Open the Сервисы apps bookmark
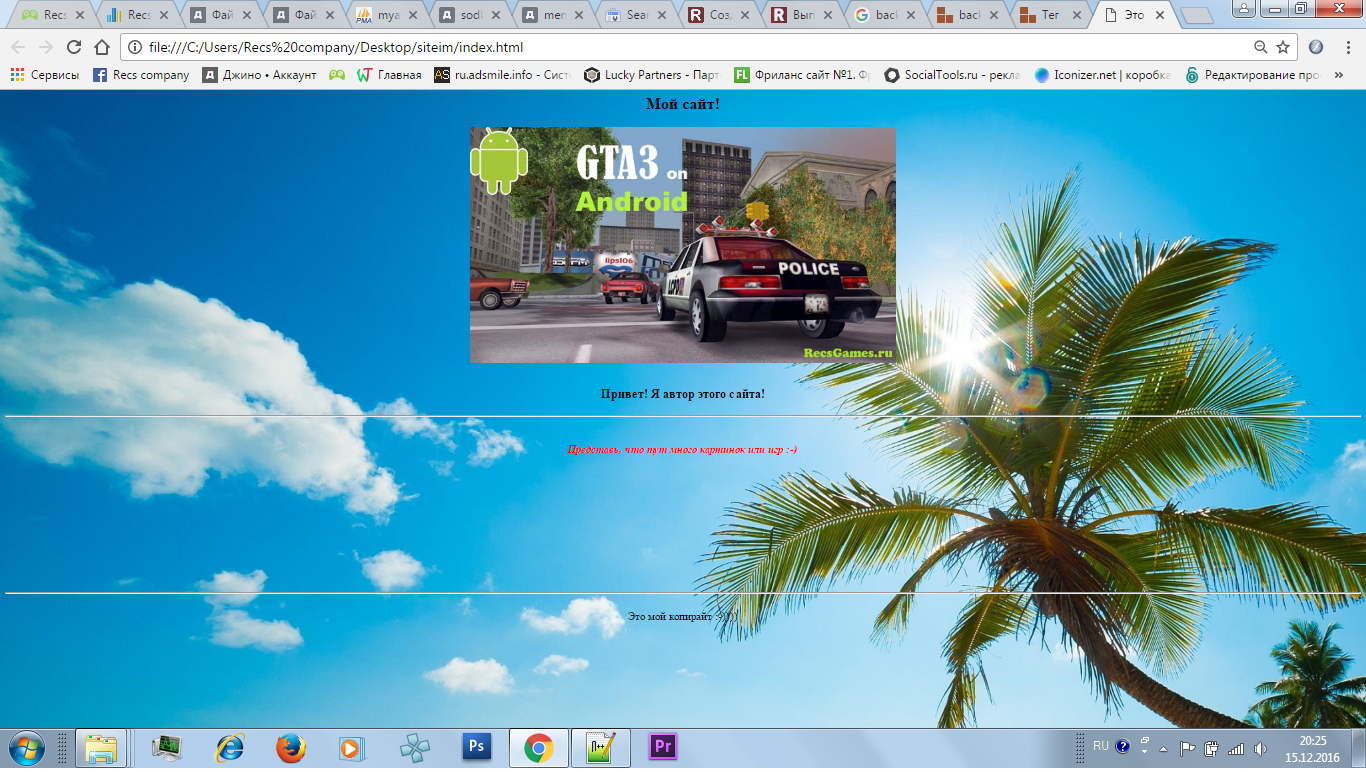The width and height of the screenshot is (1366, 772). [45, 75]
